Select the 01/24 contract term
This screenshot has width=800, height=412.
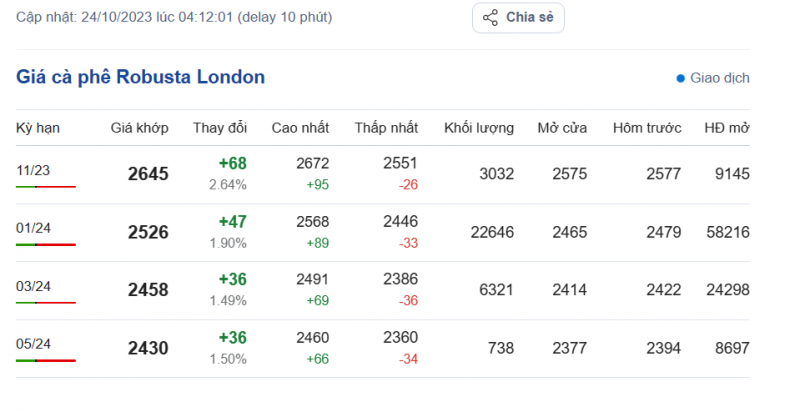tap(33, 228)
